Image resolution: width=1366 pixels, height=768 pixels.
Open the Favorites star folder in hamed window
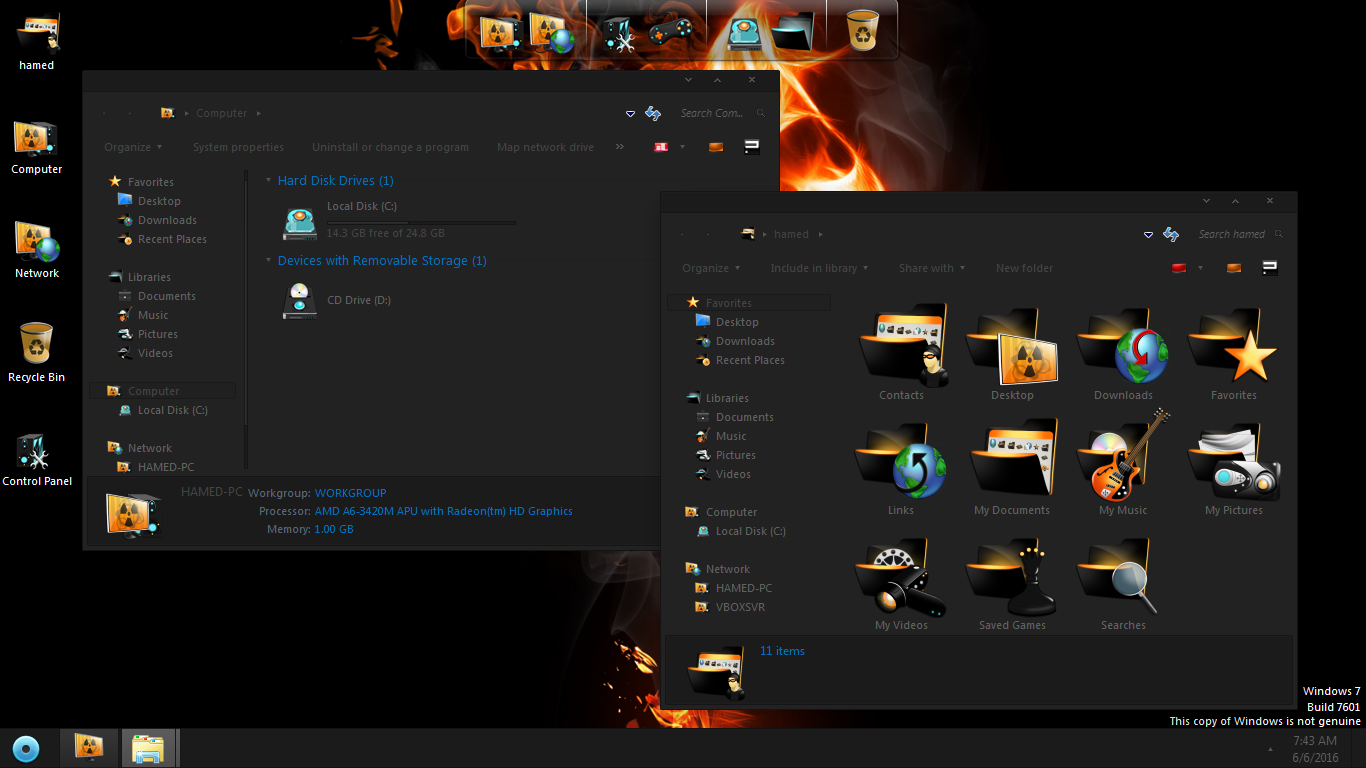tap(1234, 353)
